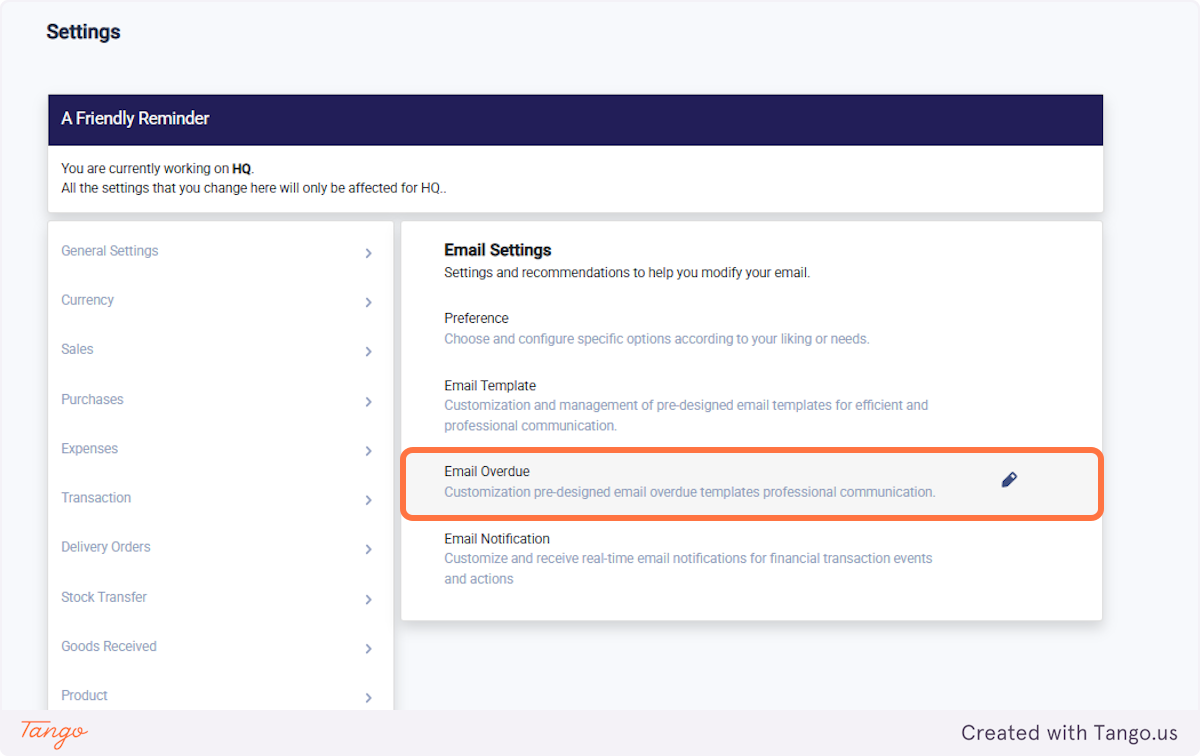1200x756 pixels.
Task: Click 'You are currently working on HQ' text
Action: tap(158, 169)
